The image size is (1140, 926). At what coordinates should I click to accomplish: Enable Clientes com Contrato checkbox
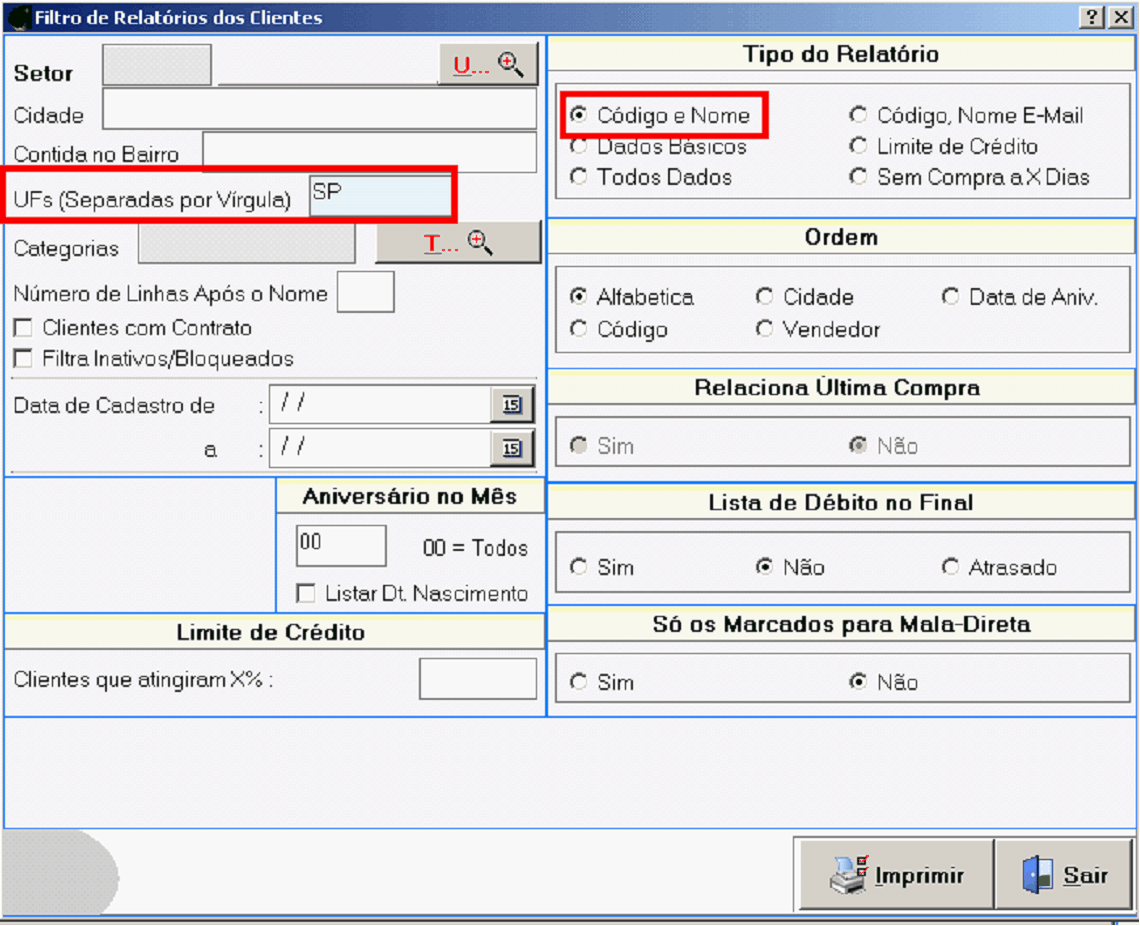pos(22,328)
